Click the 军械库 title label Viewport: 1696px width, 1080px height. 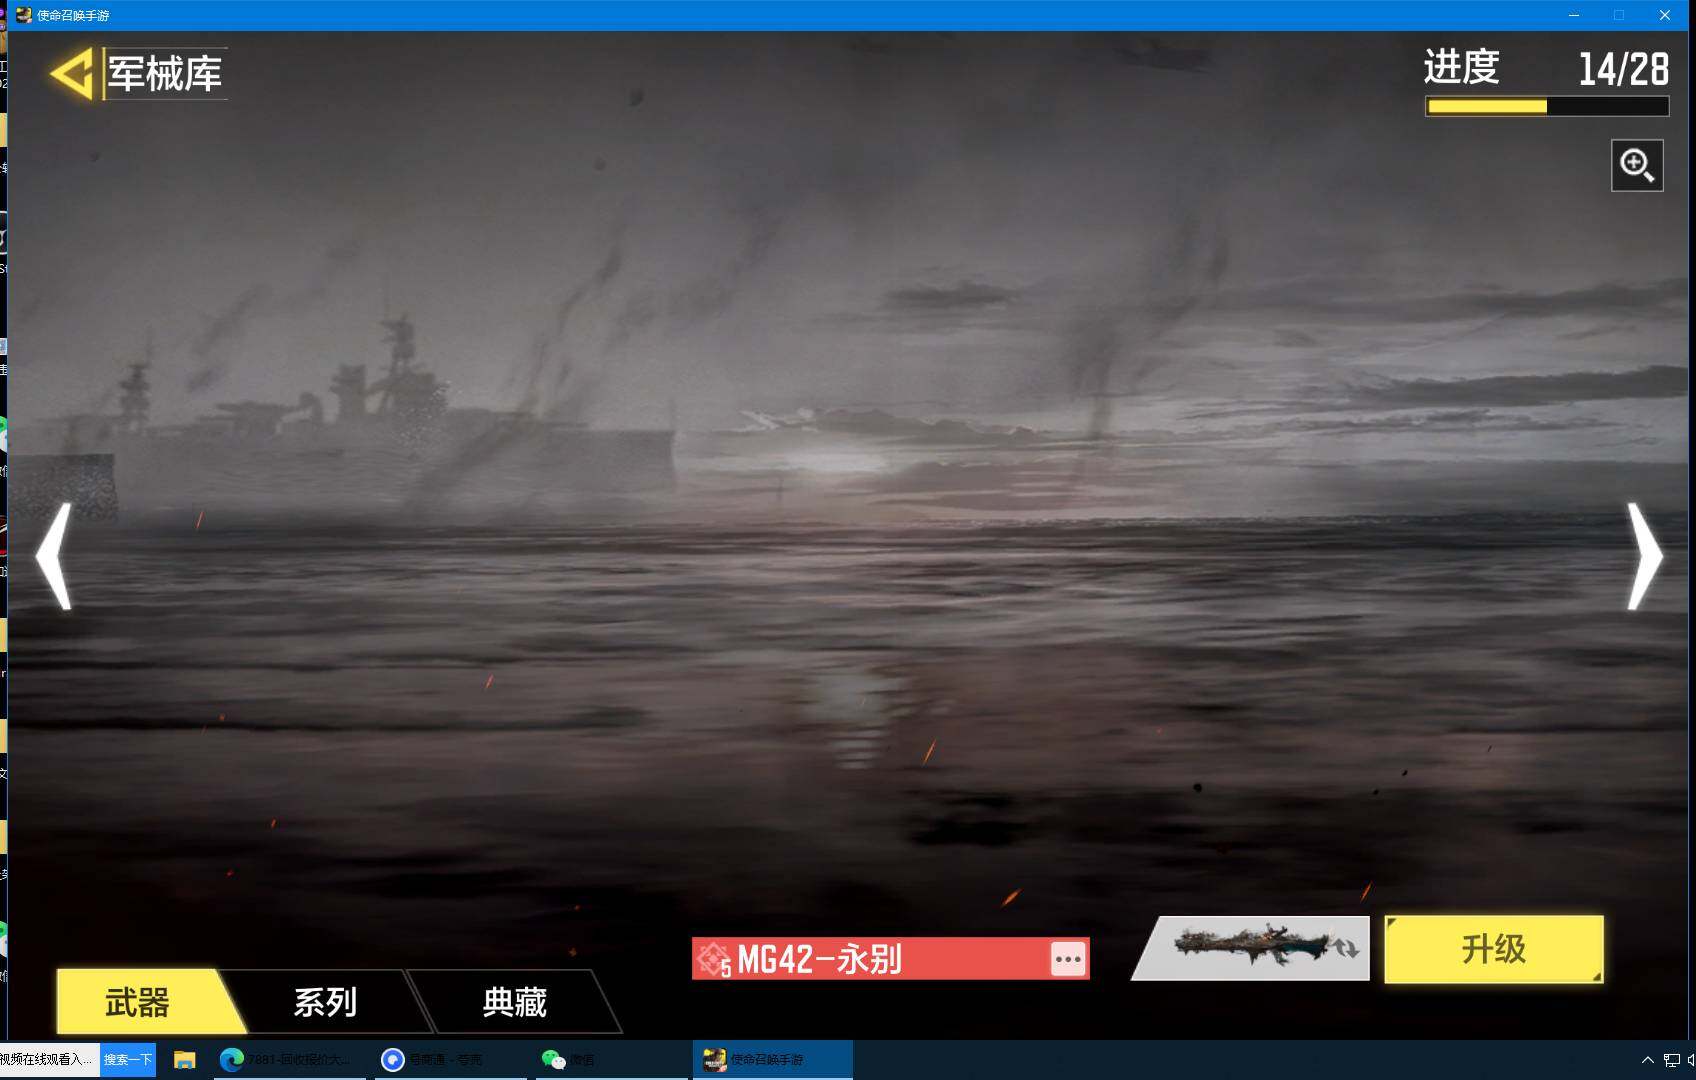[x=165, y=74]
